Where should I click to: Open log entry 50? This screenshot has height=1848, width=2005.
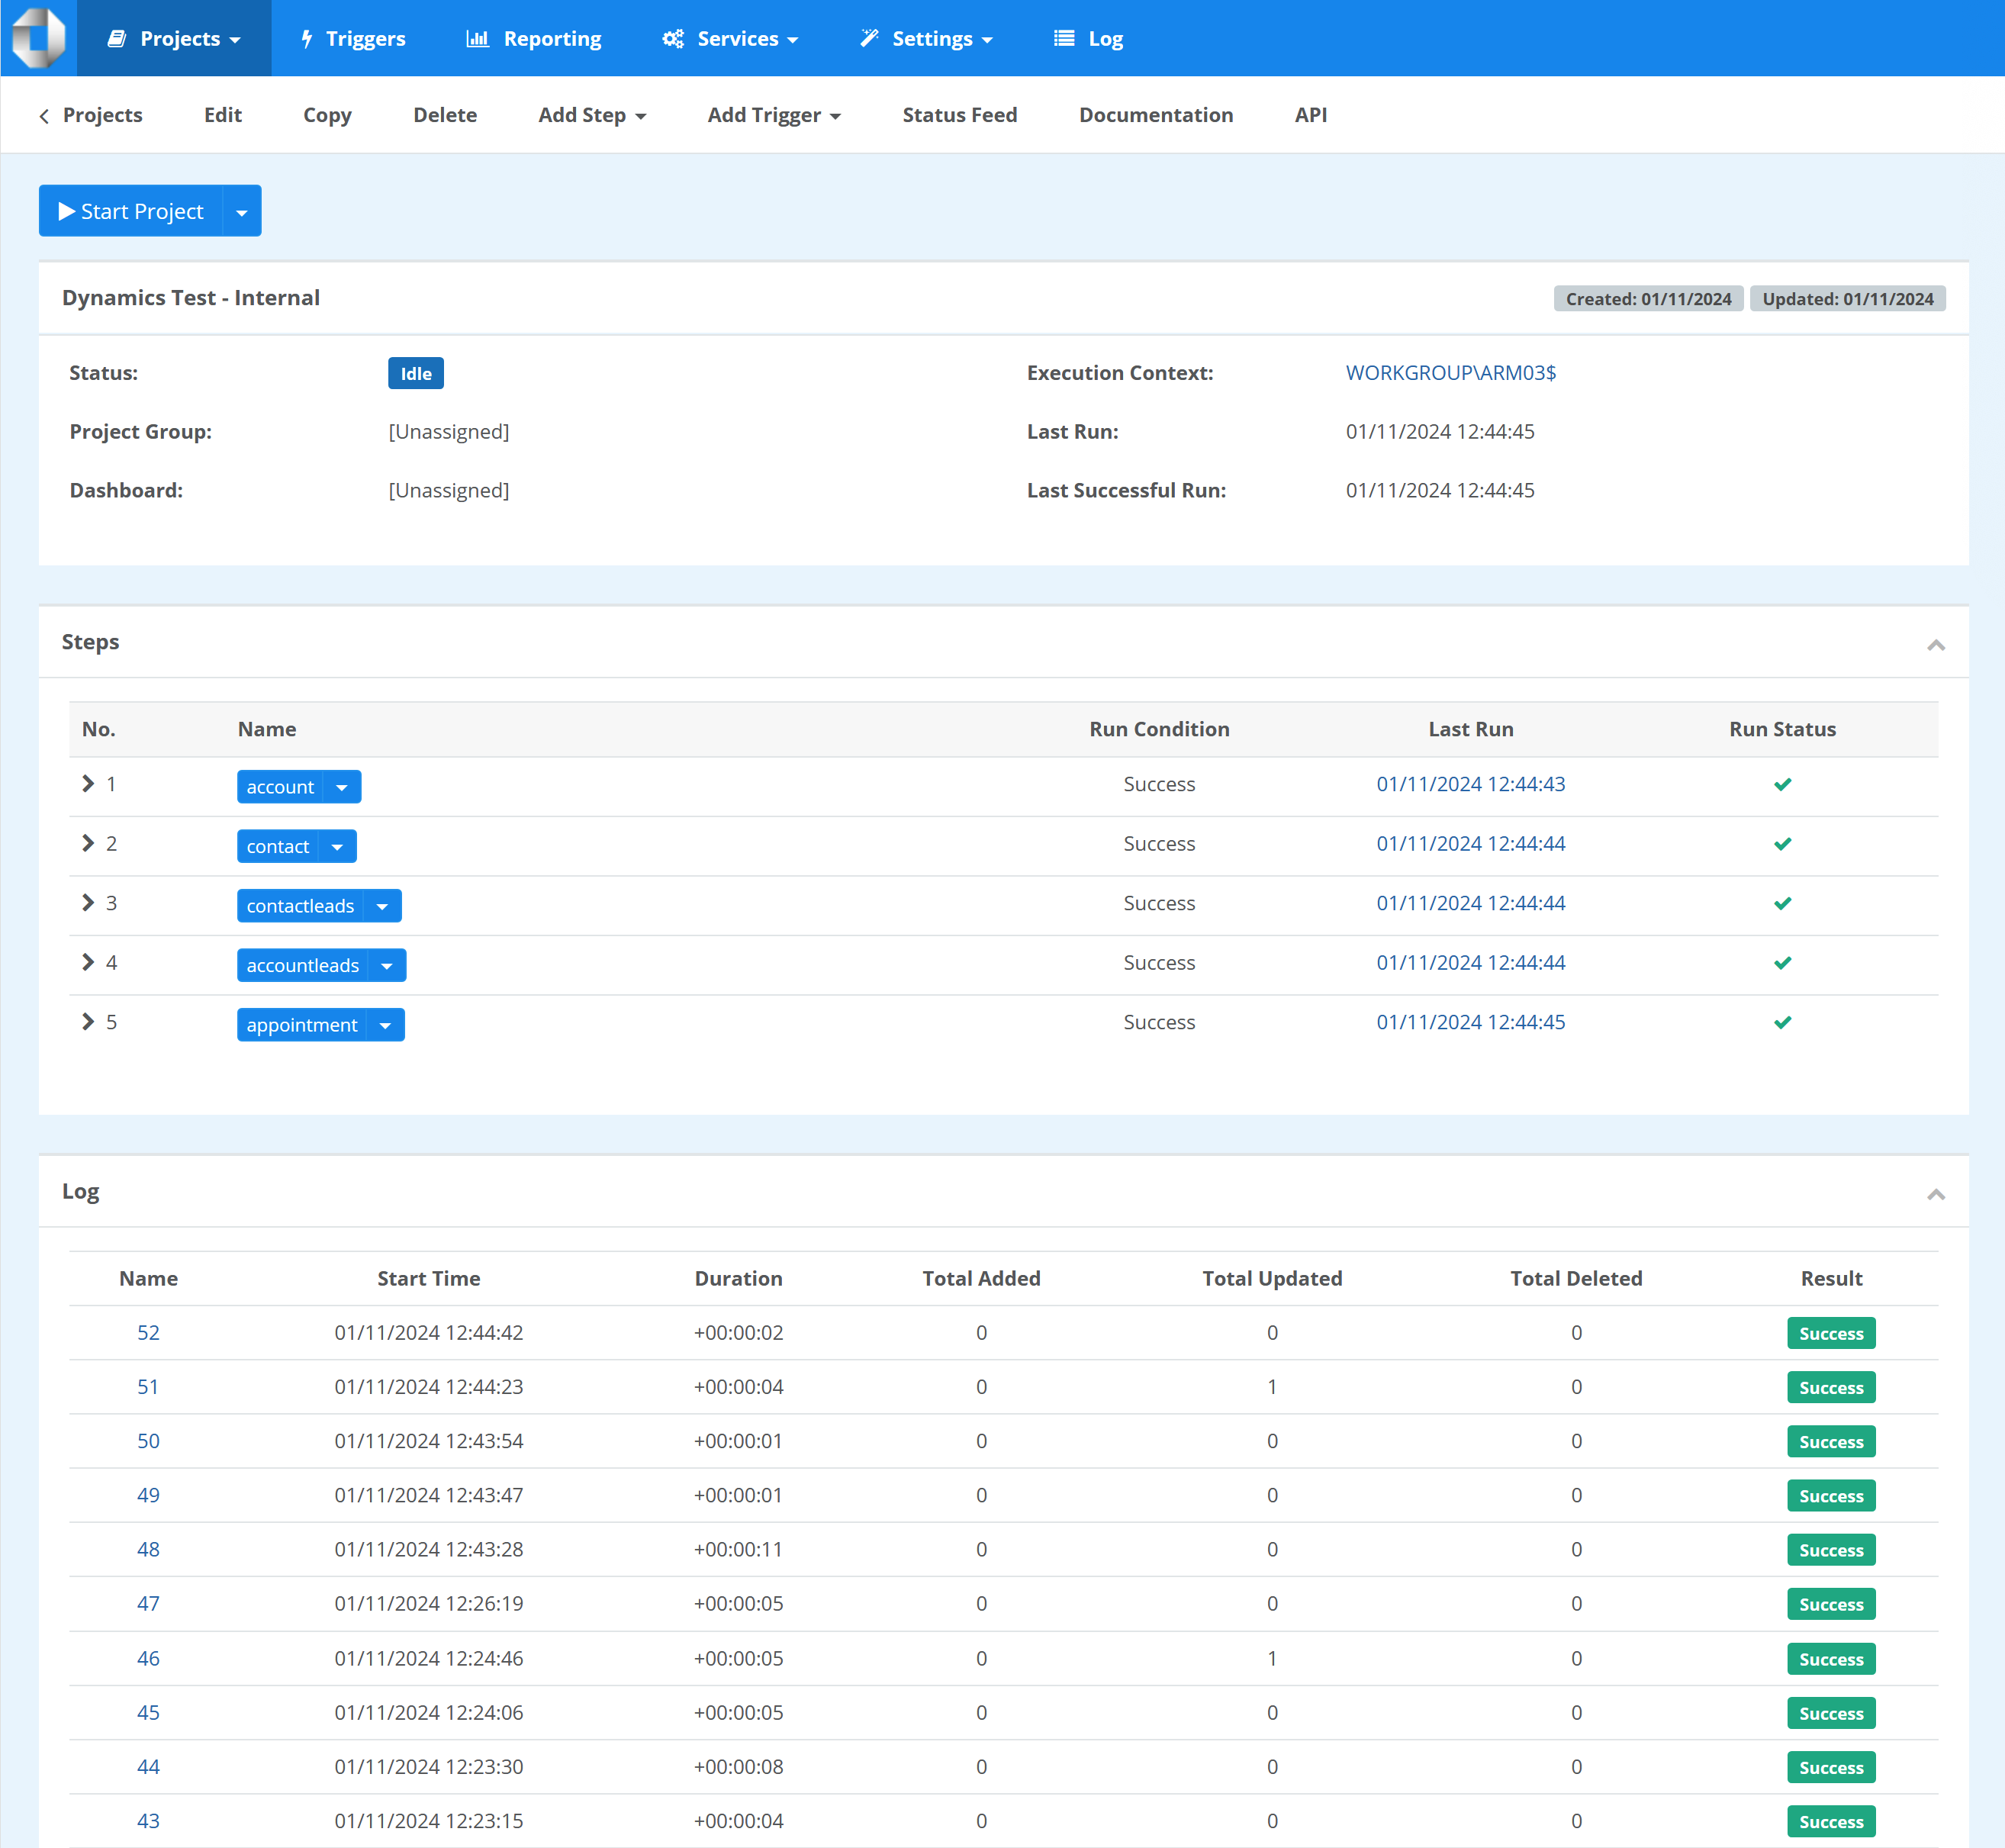point(148,1441)
